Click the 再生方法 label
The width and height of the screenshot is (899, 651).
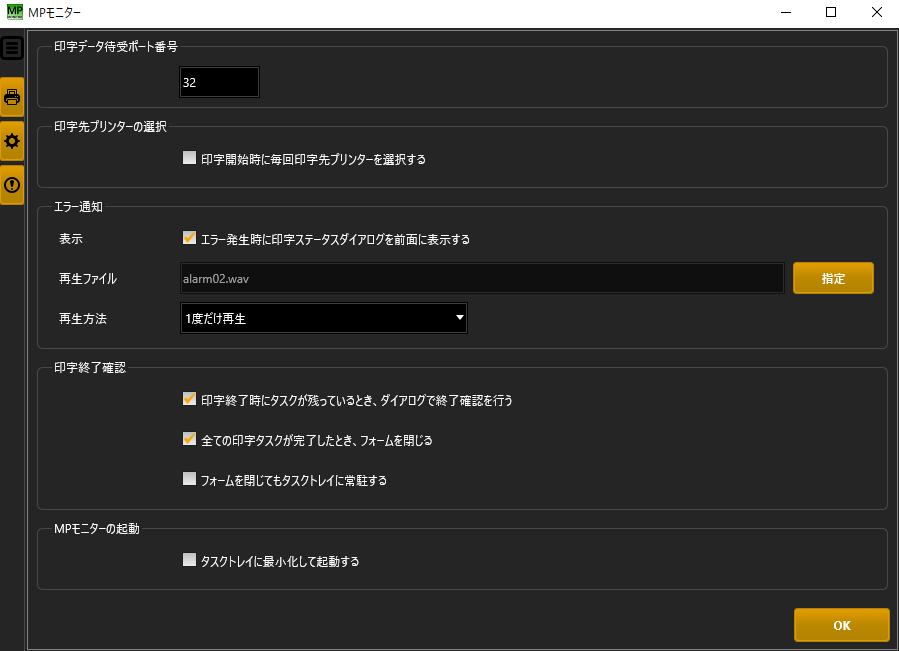83,319
